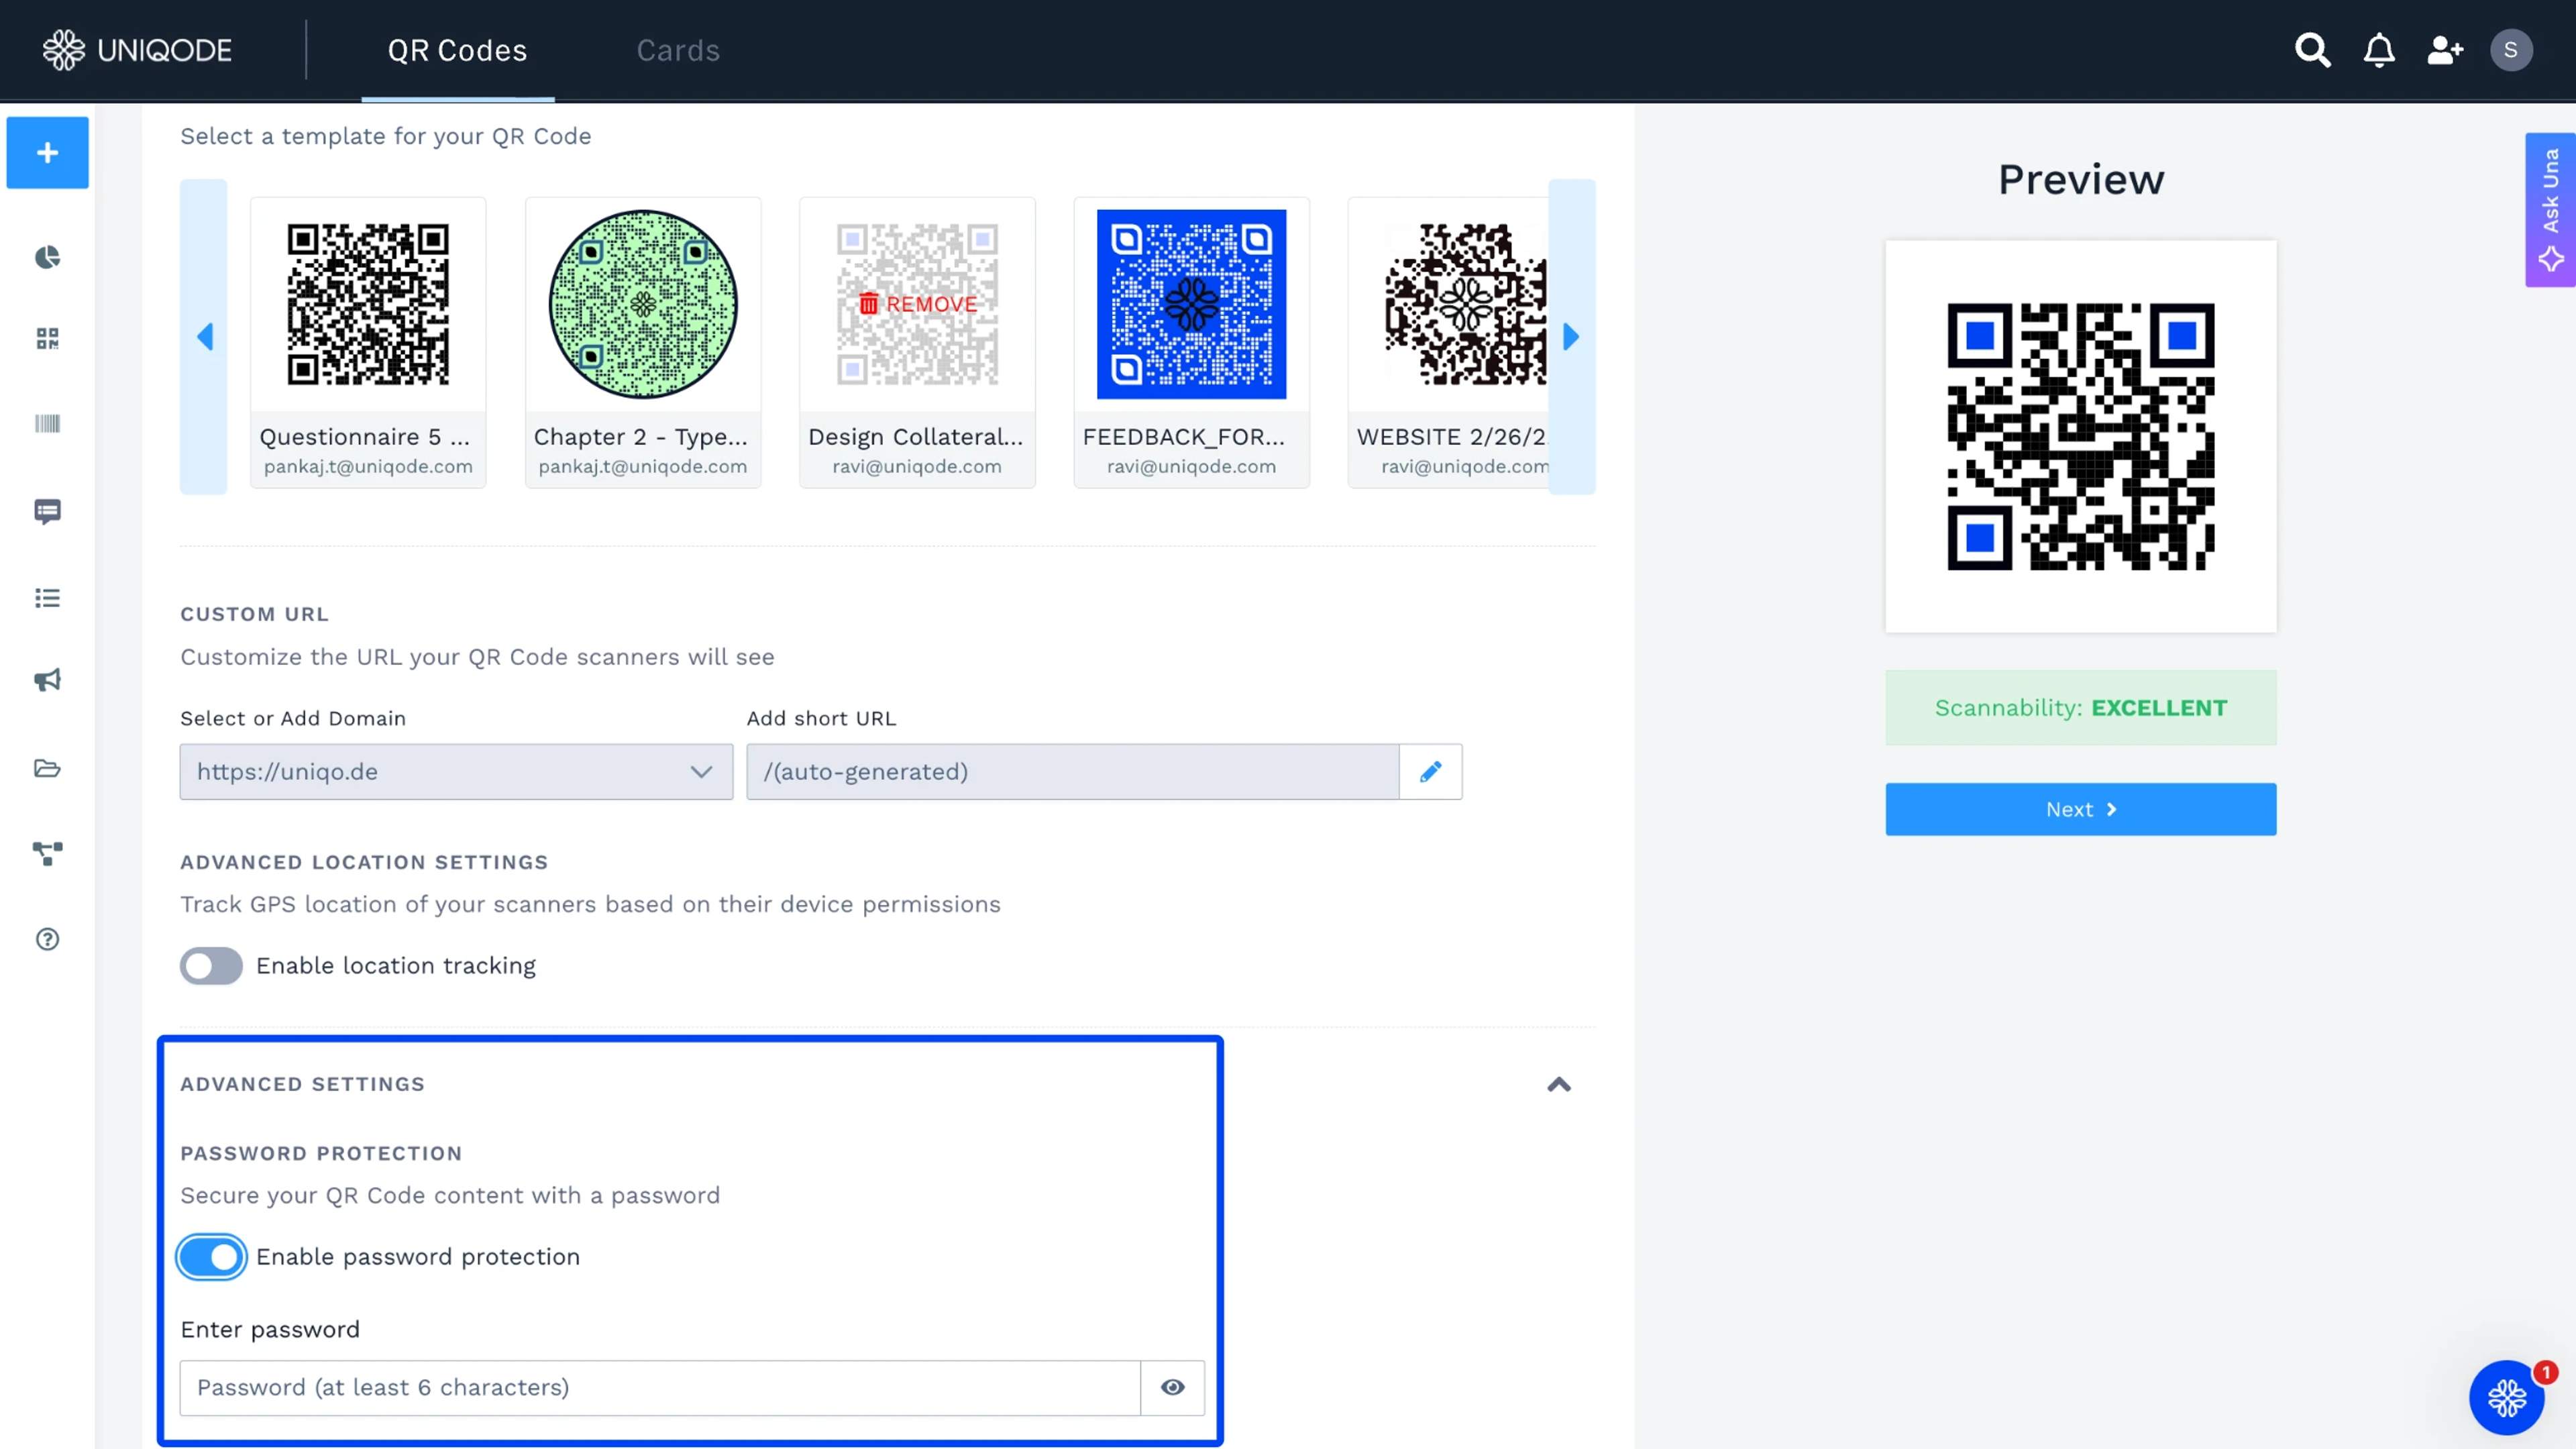Open Ask Una assistant tab
Image resolution: width=2576 pixels, height=1449 pixels.
(x=2550, y=210)
